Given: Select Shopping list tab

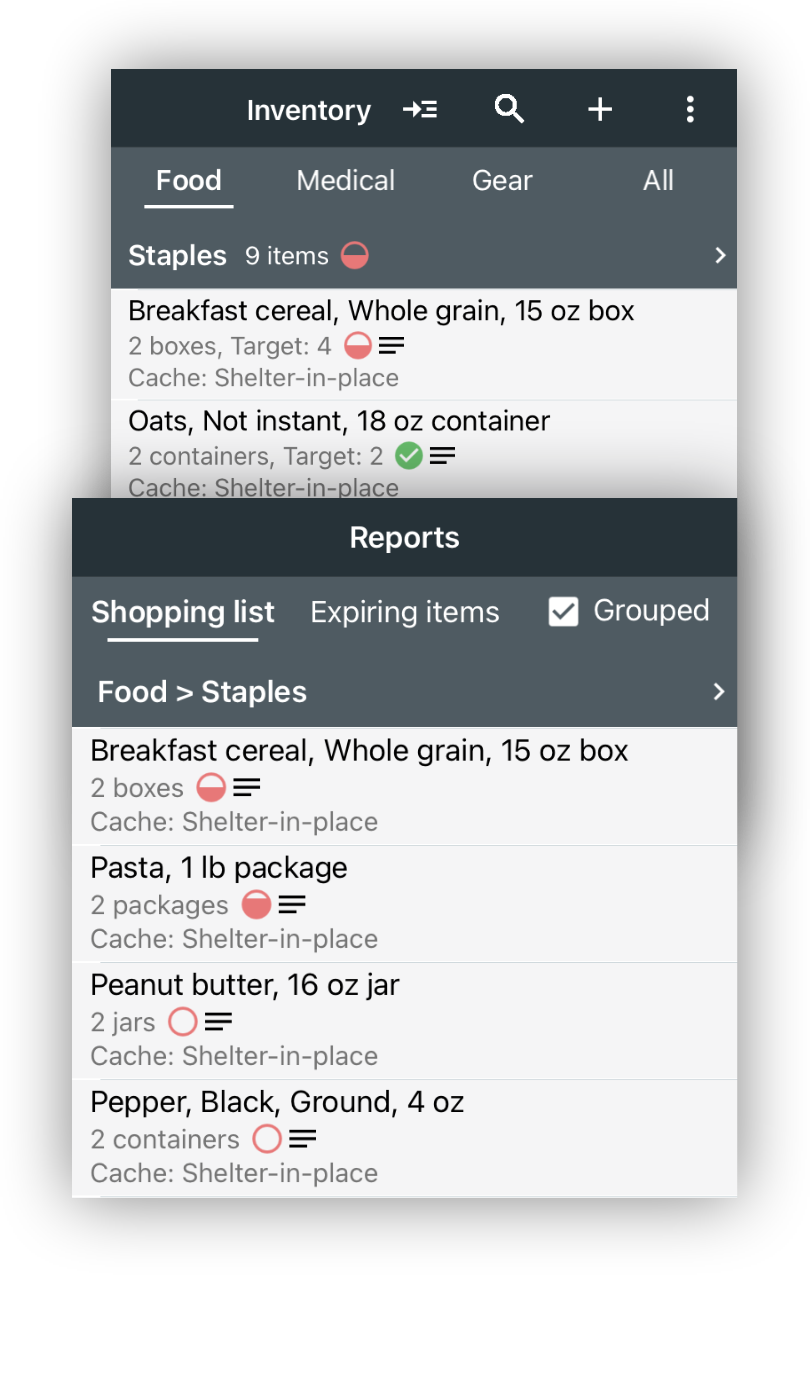Looking at the screenshot, I should (183, 612).
